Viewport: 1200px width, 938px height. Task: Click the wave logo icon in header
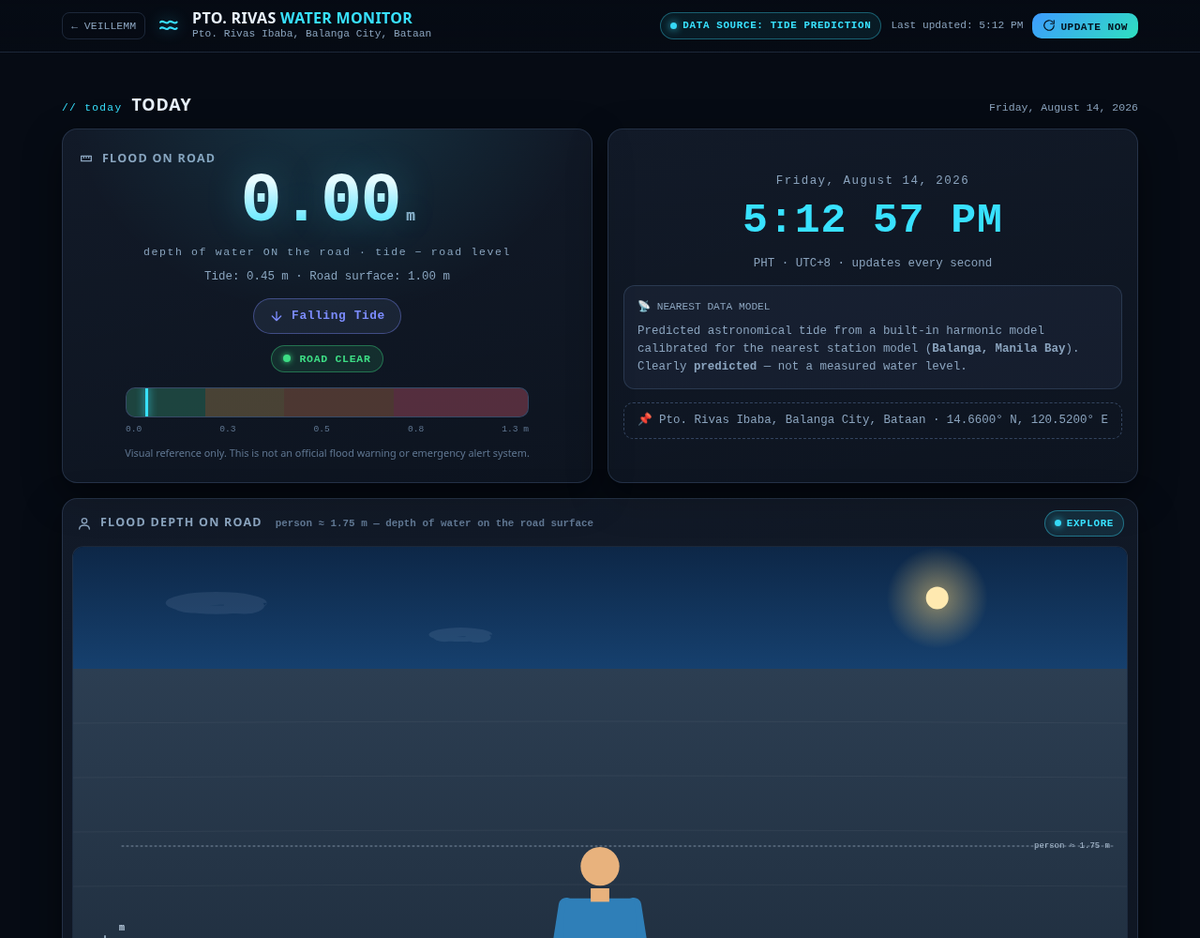[168, 25]
